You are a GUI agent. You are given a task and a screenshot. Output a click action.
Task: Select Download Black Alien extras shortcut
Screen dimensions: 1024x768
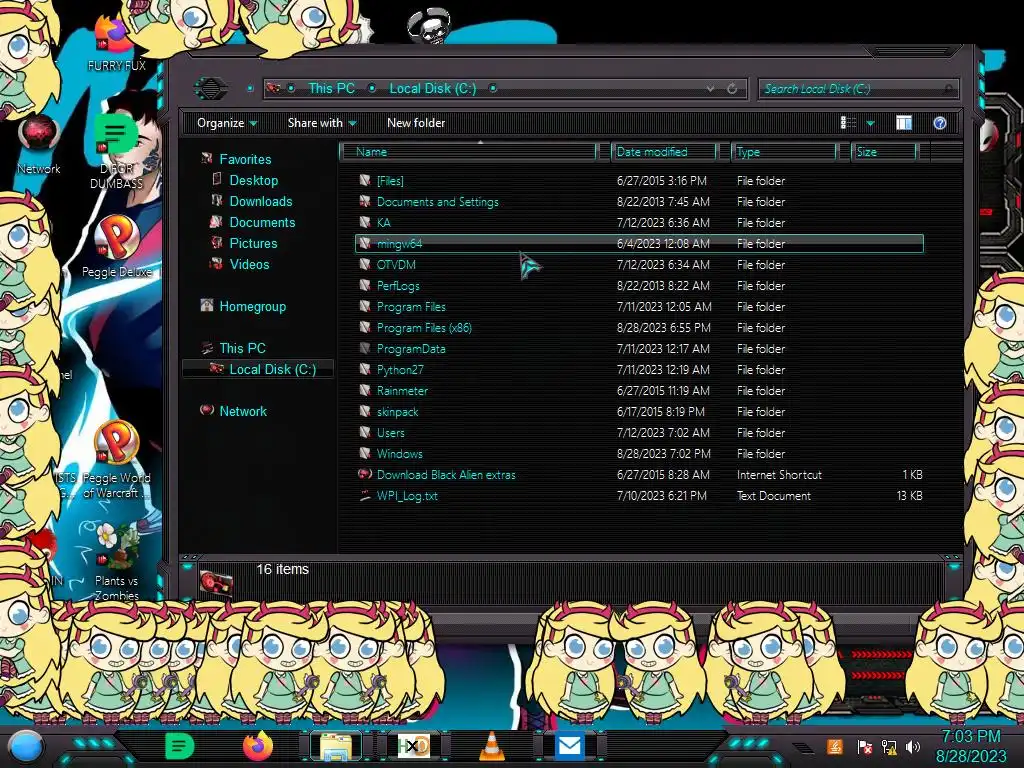(446, 475)
